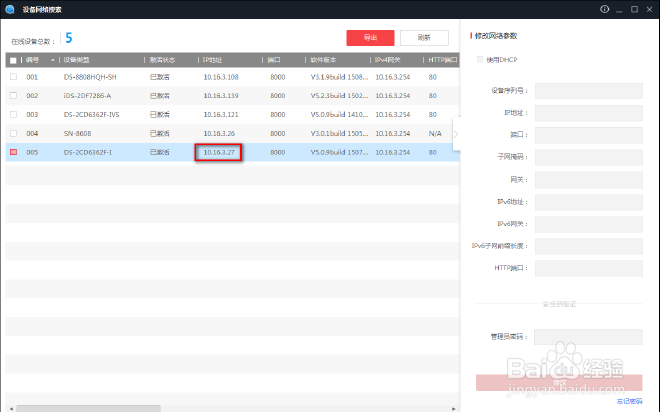Sort by number column arrow

click(53, 60)
